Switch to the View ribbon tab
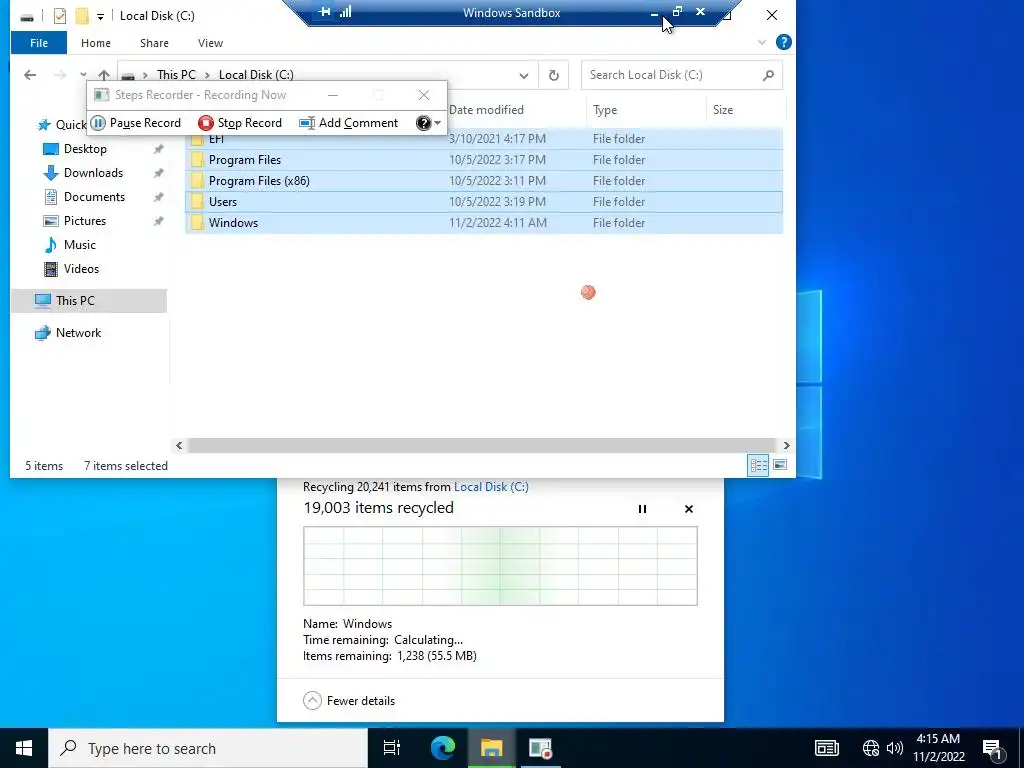 pos(210,43)
